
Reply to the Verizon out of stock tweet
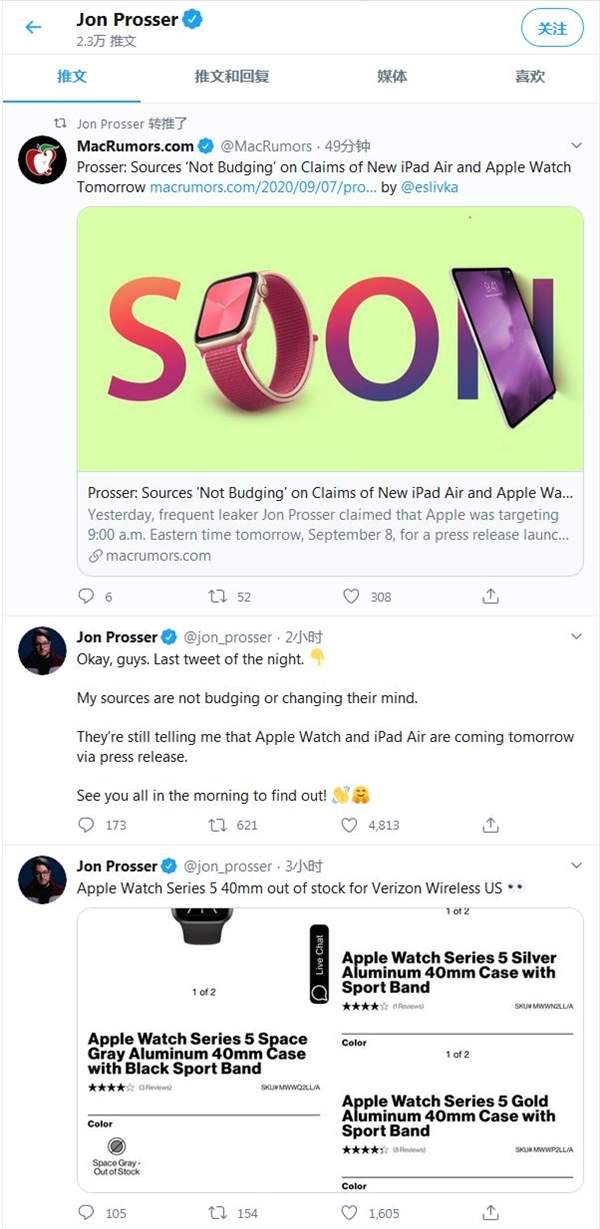[x=86, y=1213]
